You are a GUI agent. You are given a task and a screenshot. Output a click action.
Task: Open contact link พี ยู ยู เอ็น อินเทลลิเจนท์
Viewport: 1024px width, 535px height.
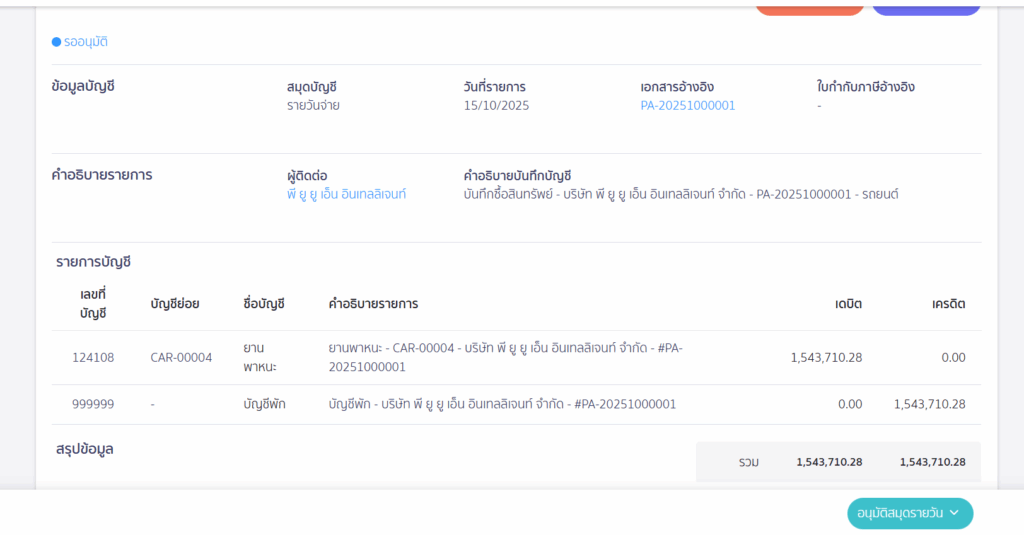pyautogui.click(x=346, y=194)
